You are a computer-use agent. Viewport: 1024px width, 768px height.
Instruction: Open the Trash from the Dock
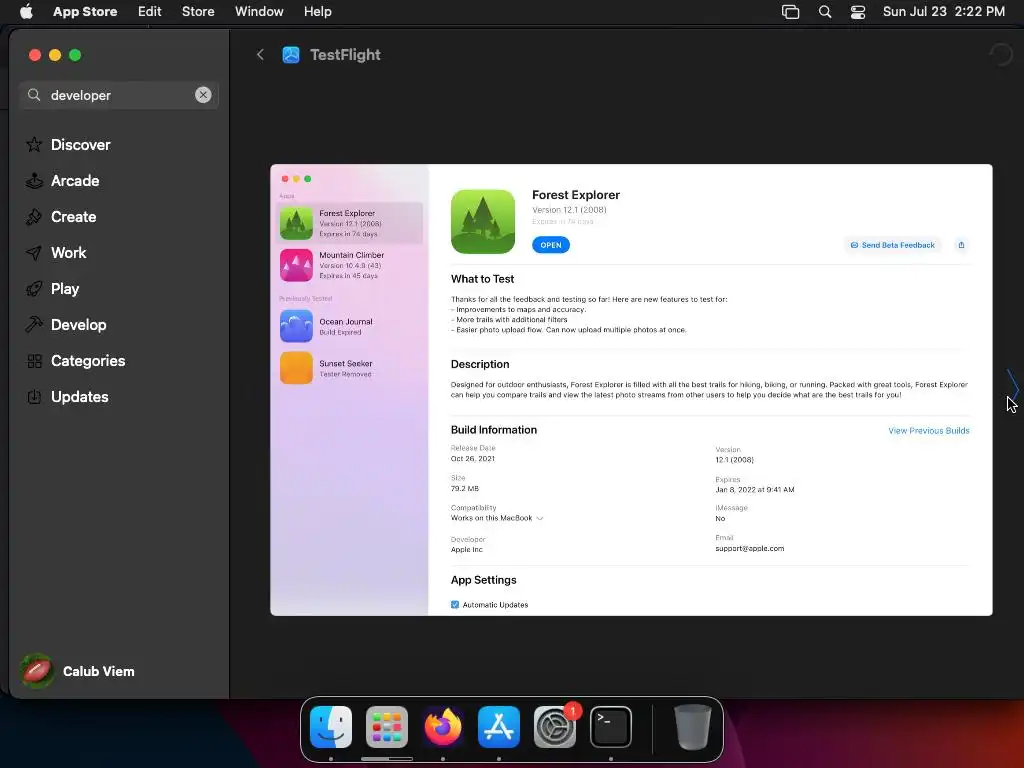tap(692, 727)
